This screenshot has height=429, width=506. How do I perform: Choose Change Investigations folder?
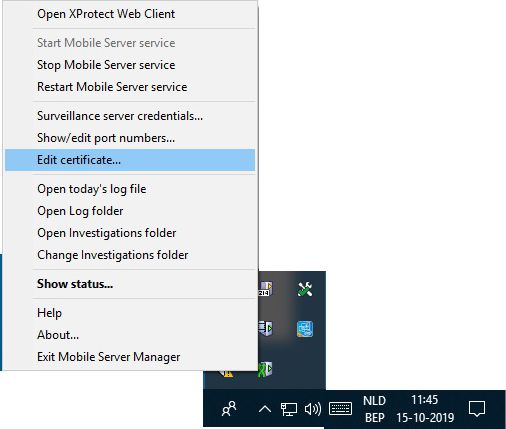(x=130, y=255)
